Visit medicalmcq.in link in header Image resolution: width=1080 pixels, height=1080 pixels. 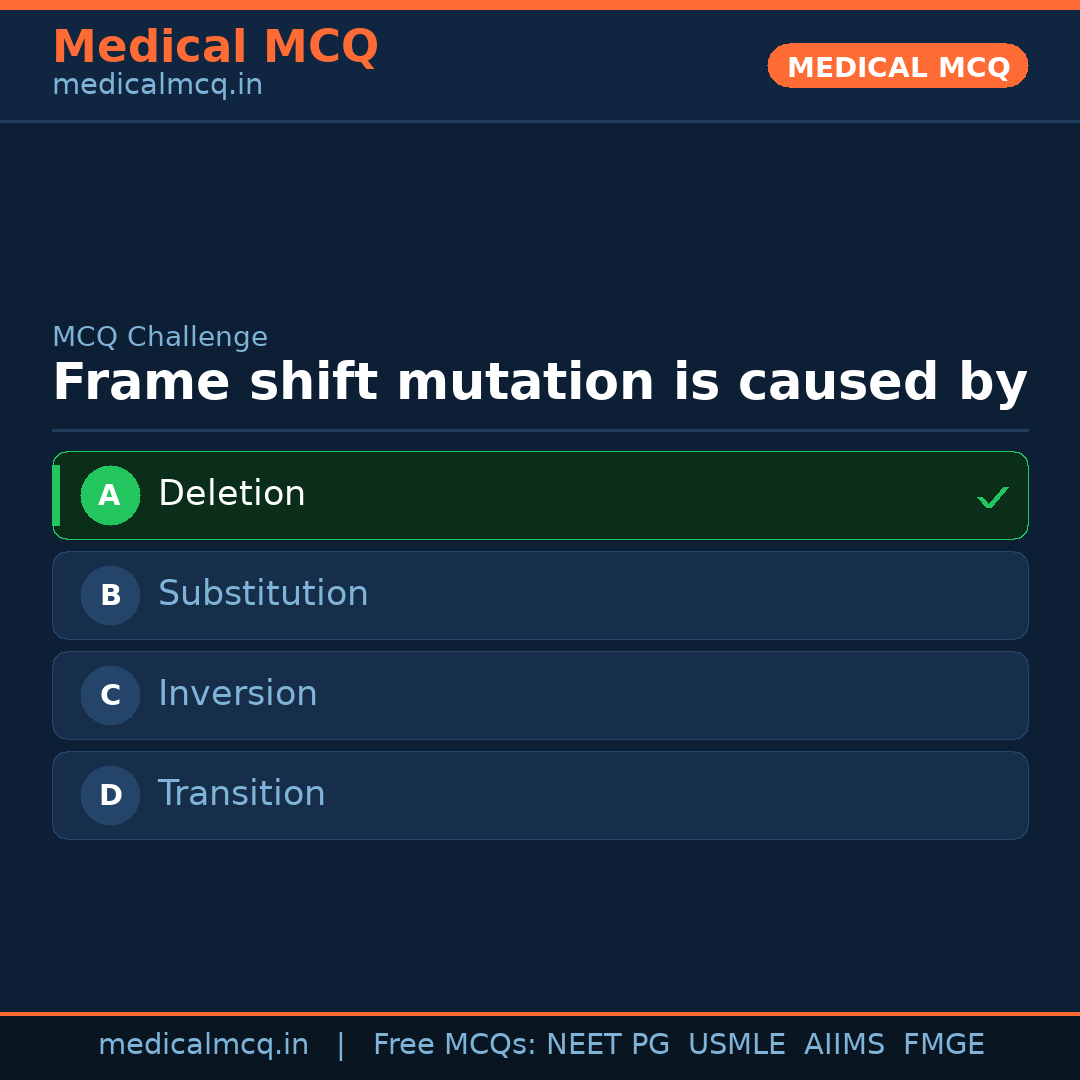157,86
